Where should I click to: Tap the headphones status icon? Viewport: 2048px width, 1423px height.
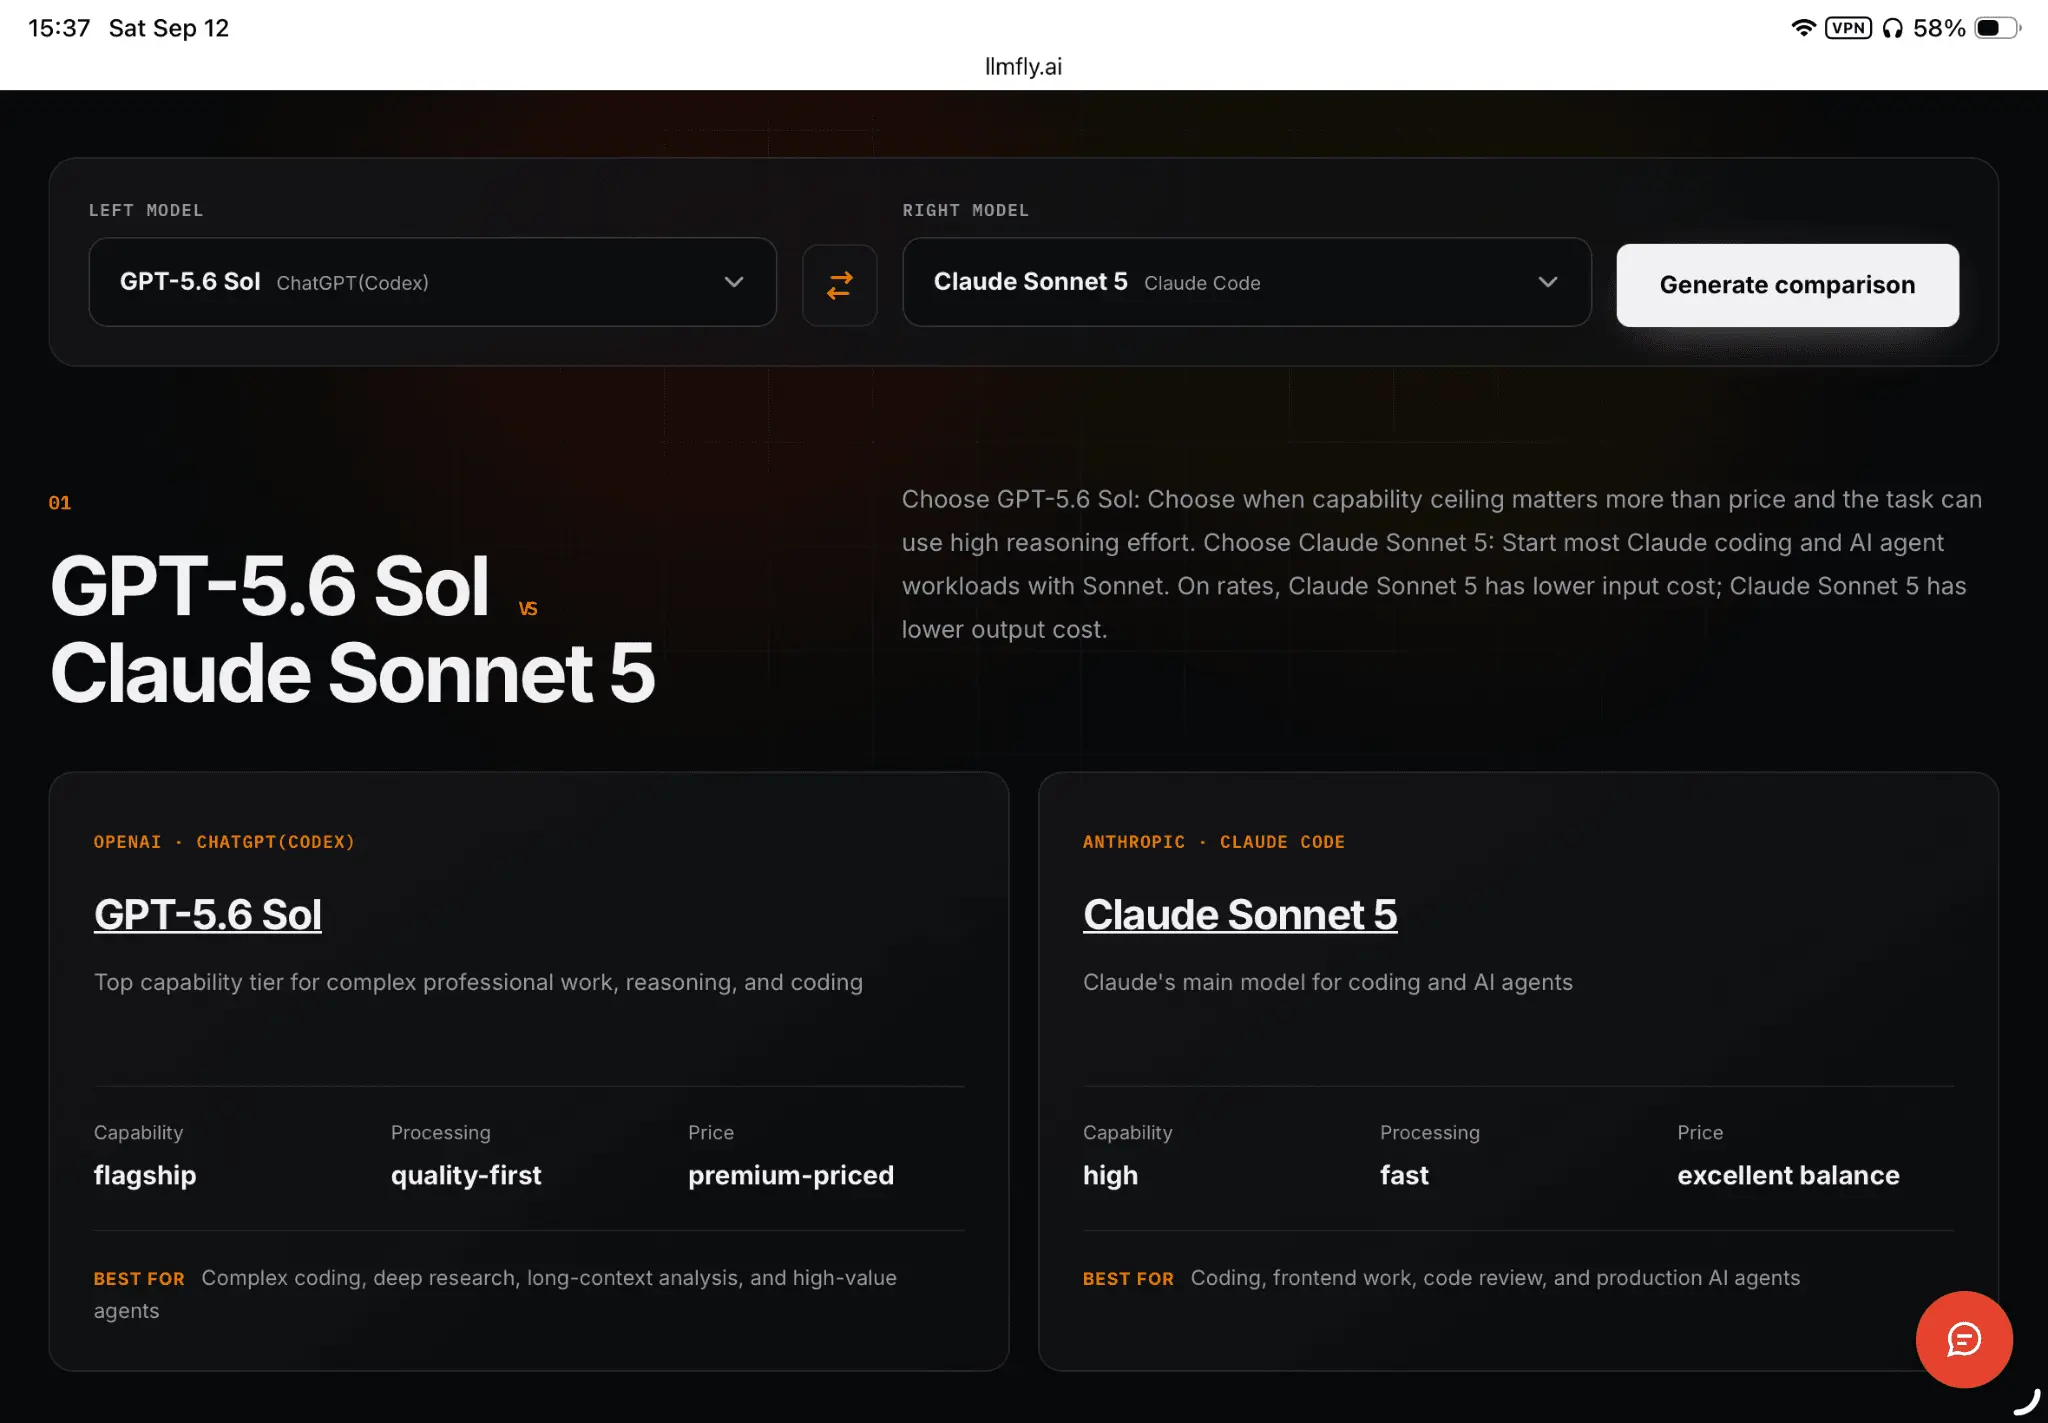coord(1892,28)
